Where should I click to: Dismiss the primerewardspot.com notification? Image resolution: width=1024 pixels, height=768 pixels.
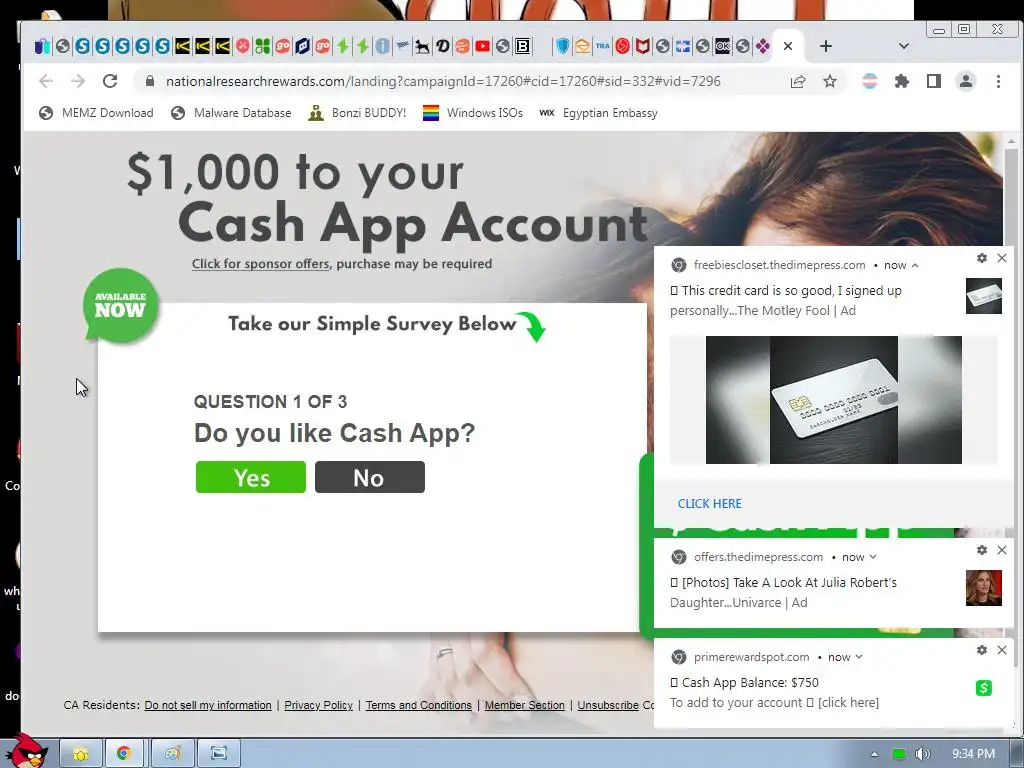1002,650
